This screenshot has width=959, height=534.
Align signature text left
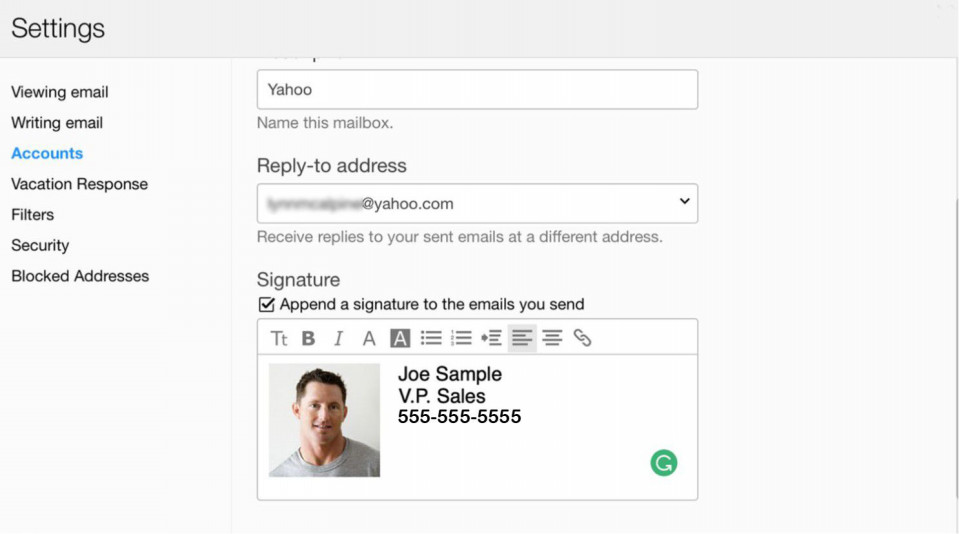522,338
